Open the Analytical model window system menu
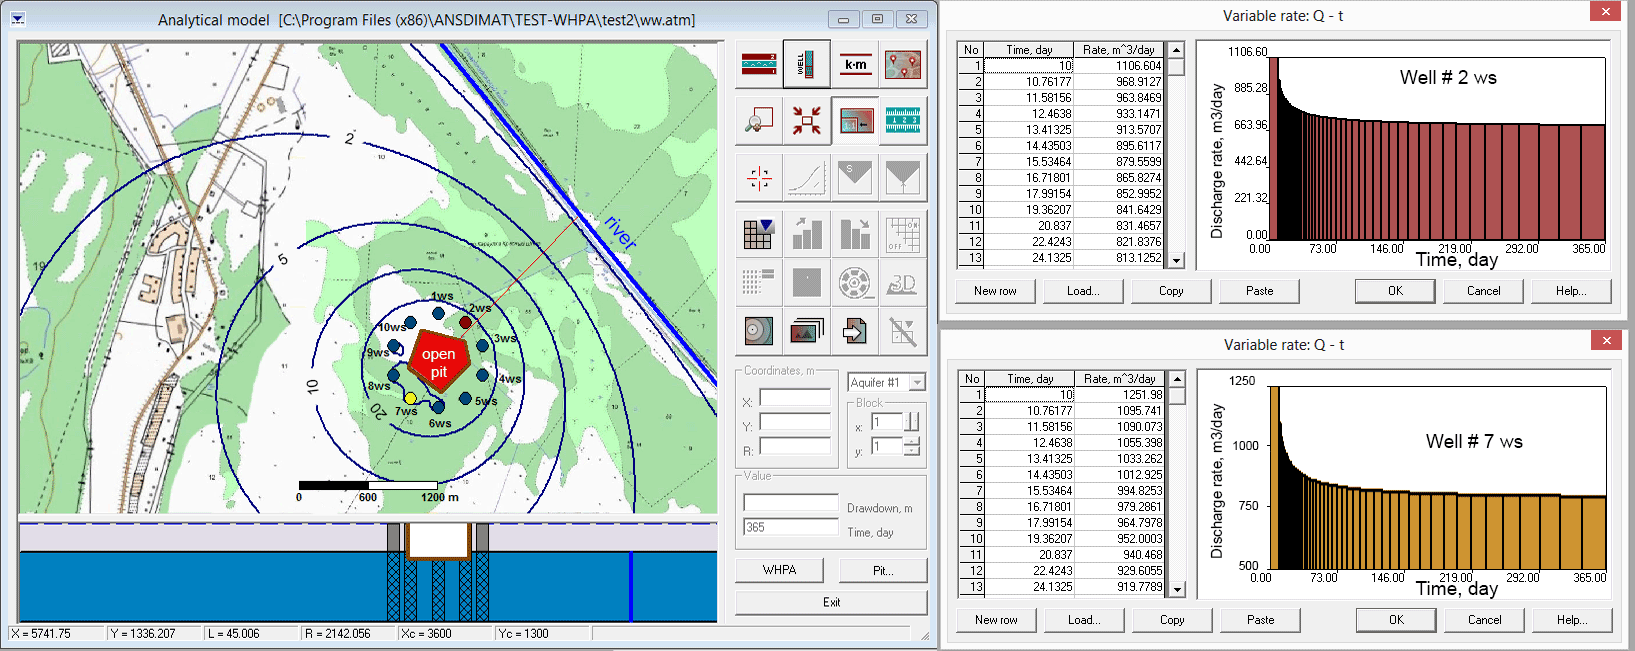The width and height of the screenshot is (1635, 651). 17,18
